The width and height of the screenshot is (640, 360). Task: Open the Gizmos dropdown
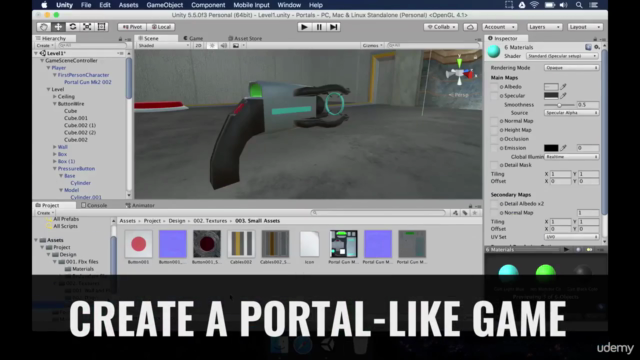click(372, 46)
